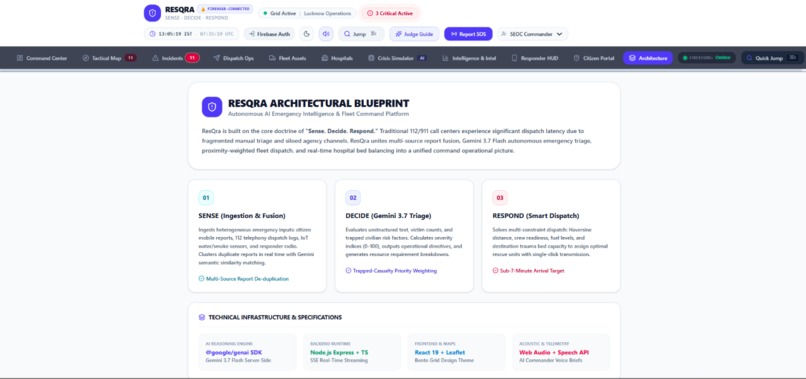This screenshot has width=806, height=379.
Task: Click the RESQRA shield logo in header
Action: (x=152, y=13)
